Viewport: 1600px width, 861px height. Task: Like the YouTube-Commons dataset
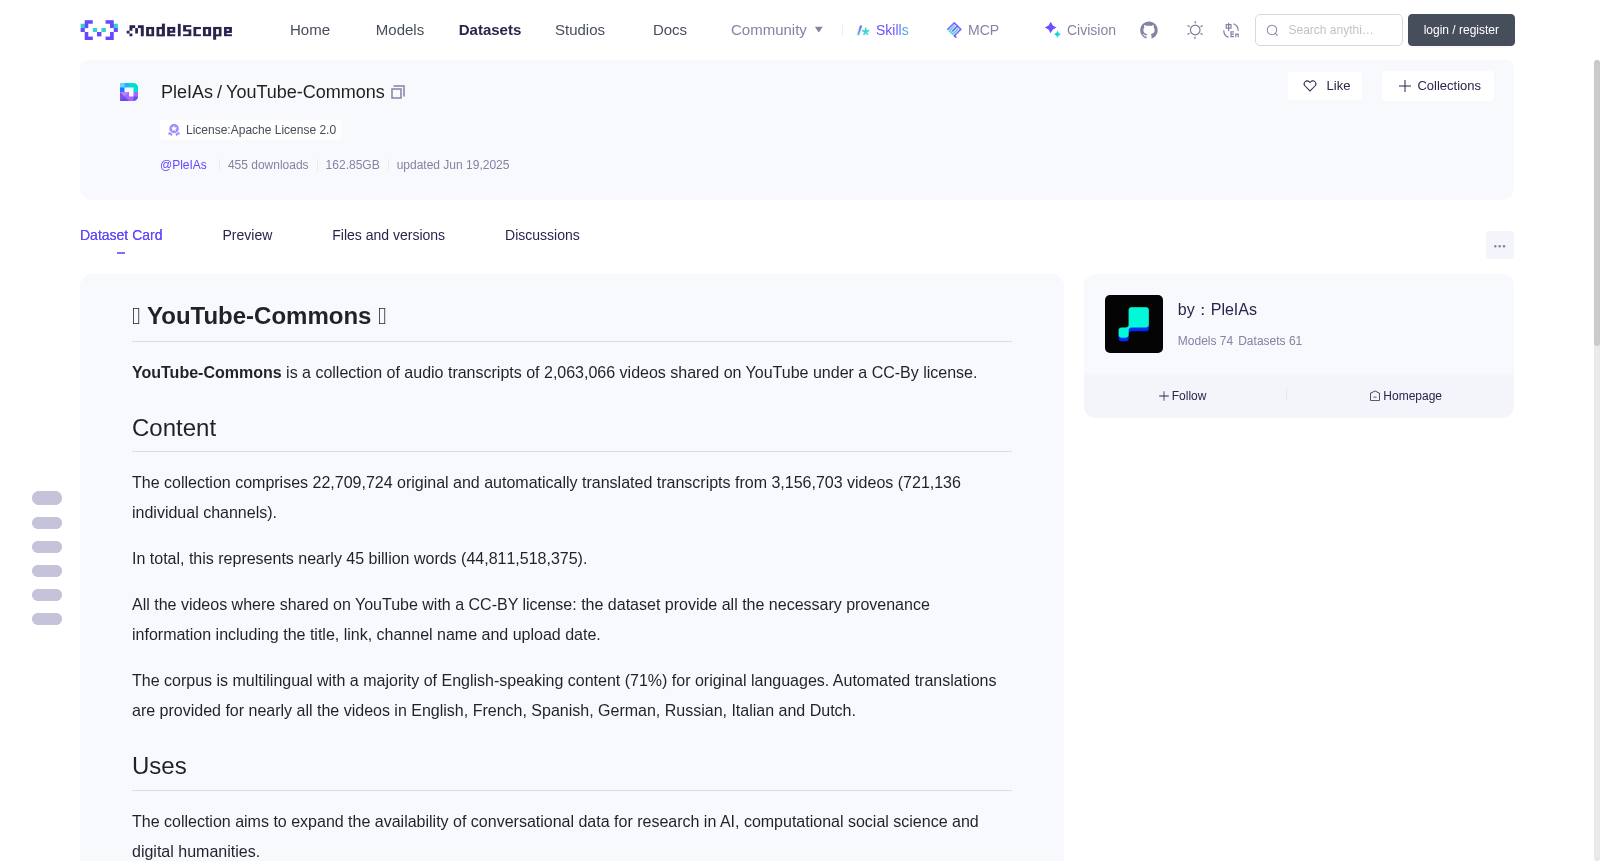click(x=1325, y=86)
